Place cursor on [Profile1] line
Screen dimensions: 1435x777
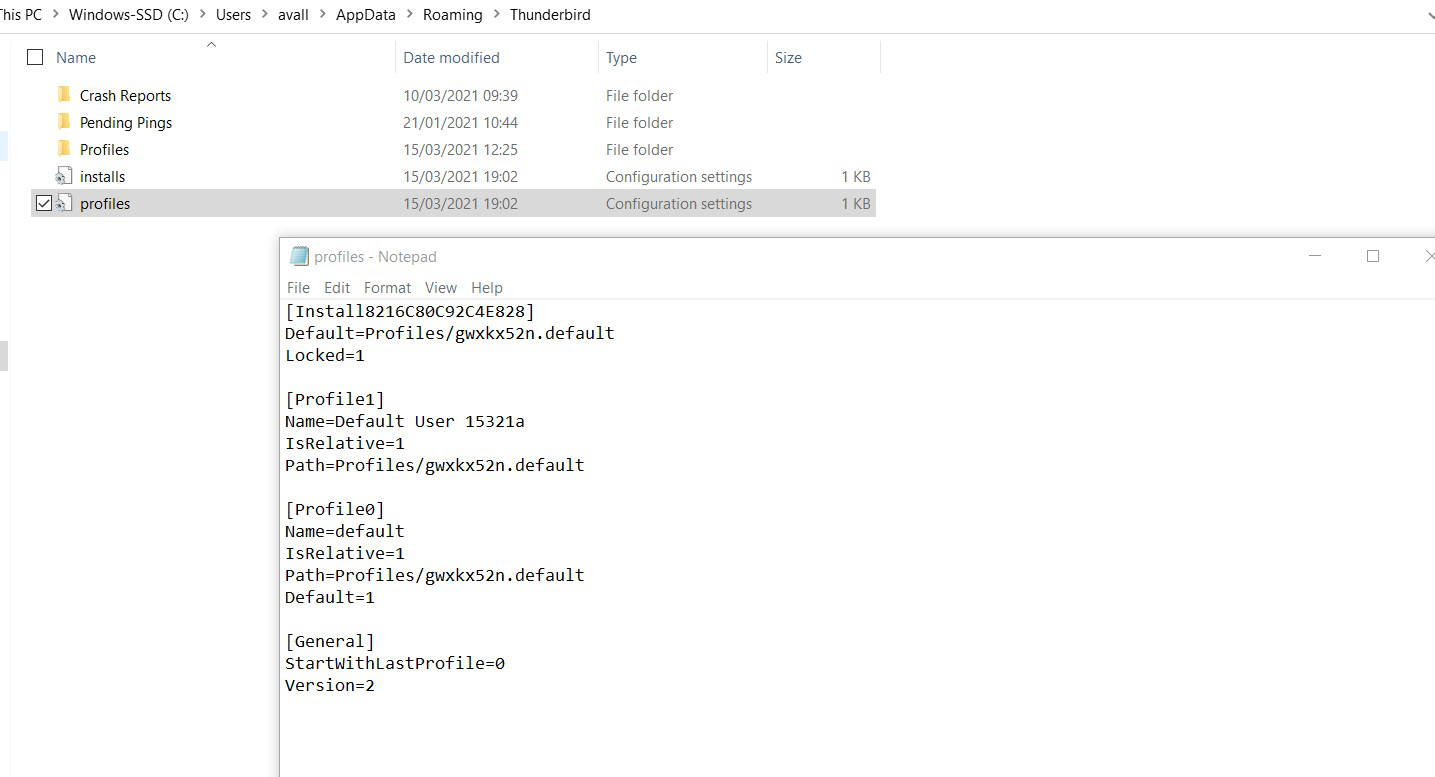pyautogui.click(x=335, y=399)
